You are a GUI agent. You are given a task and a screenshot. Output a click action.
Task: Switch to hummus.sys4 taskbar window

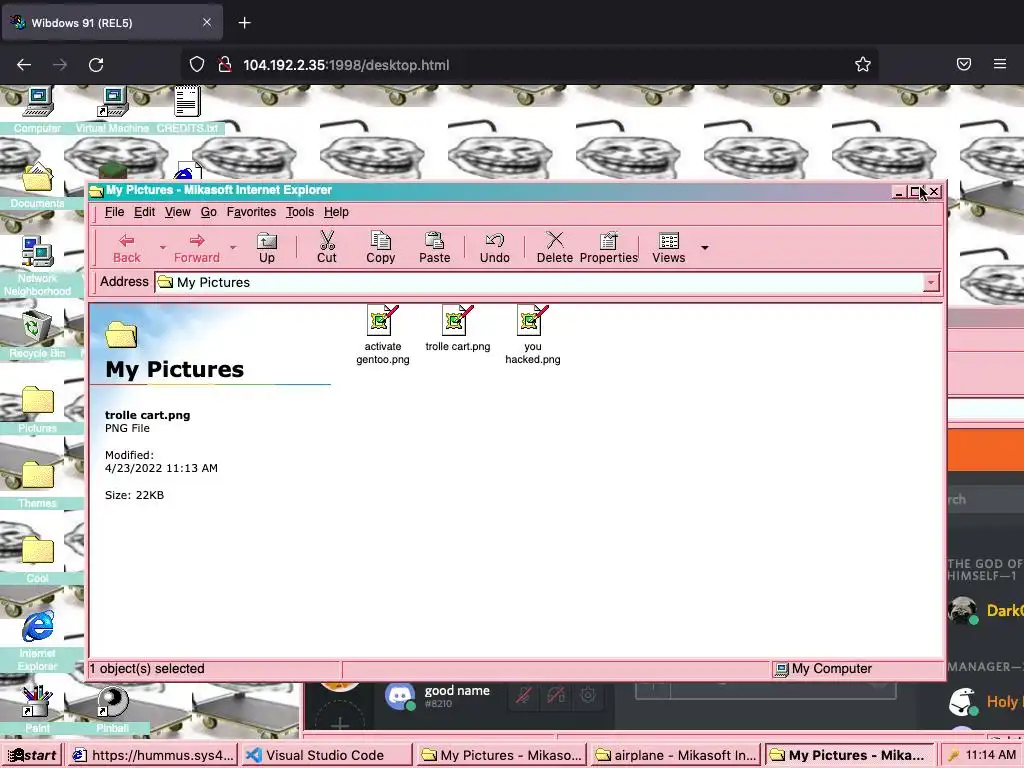point(153,755)
